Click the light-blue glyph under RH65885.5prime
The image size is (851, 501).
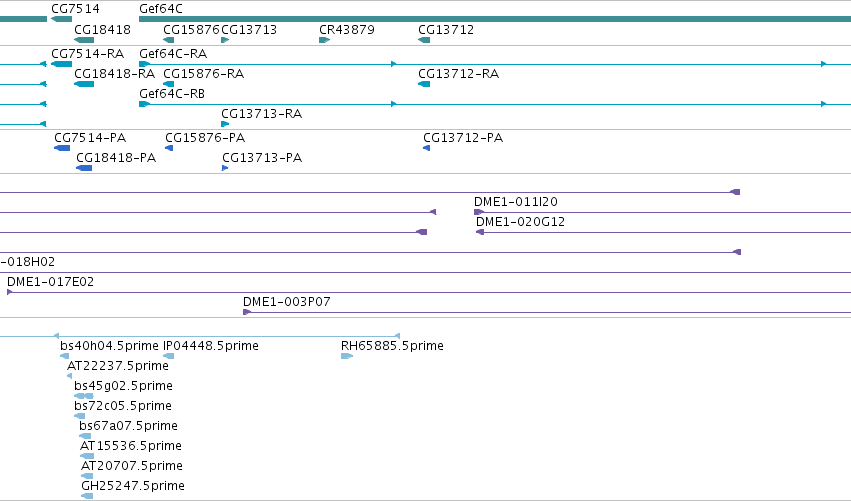point(347,357)
